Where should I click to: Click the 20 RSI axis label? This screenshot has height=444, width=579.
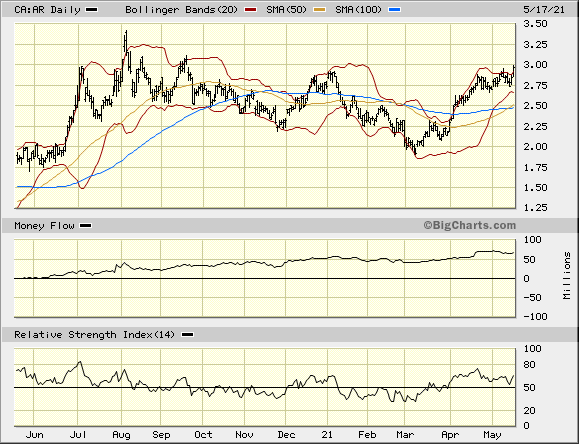click(x=530, y=410)
